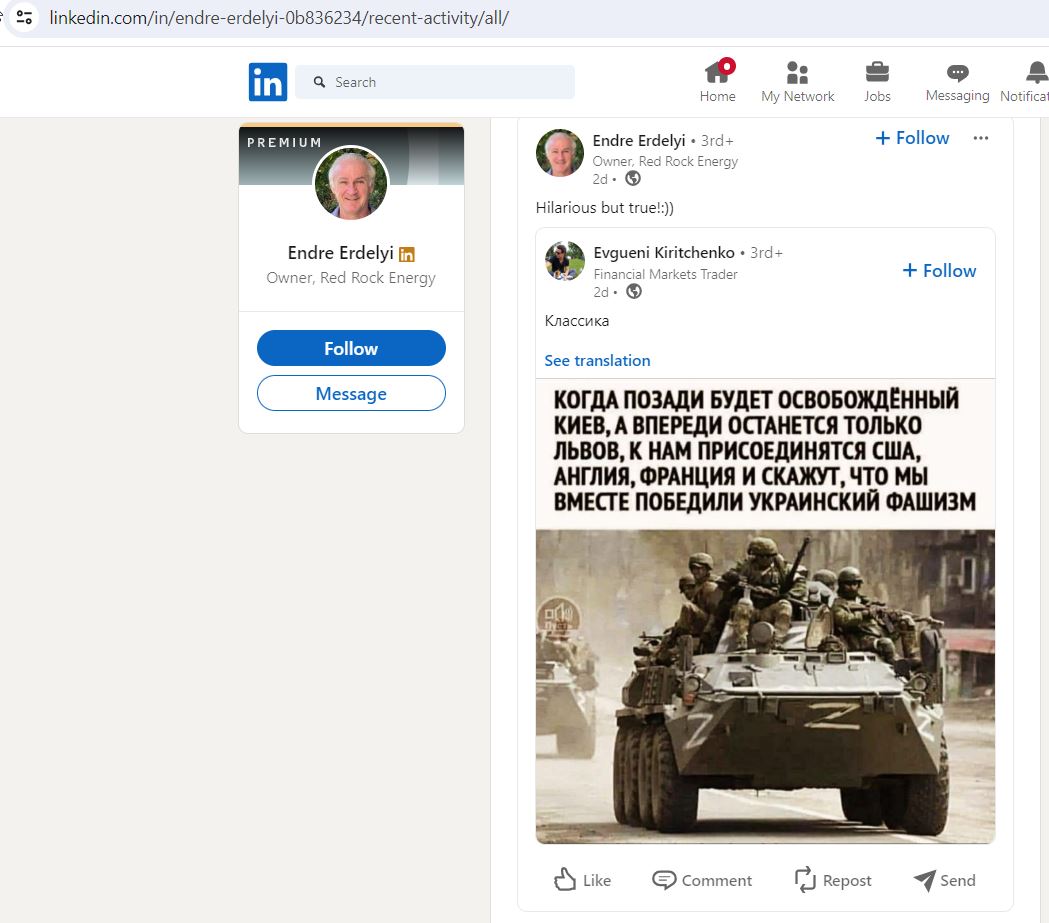Comment on the post
The width and height of the screenshot is (1049, 923).
(x=702, y=880)
